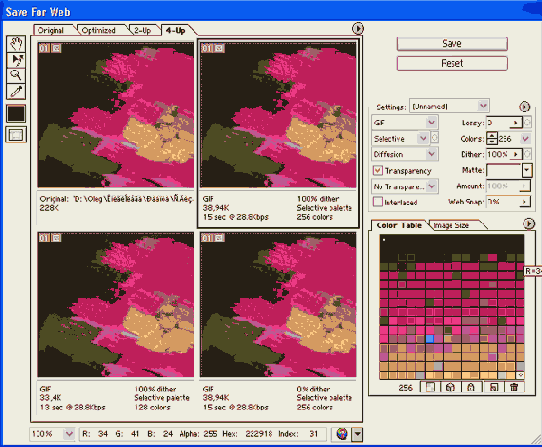542x447 pixels.
Task: Open the Selective palette dropdown
Action: click(400, 139)
